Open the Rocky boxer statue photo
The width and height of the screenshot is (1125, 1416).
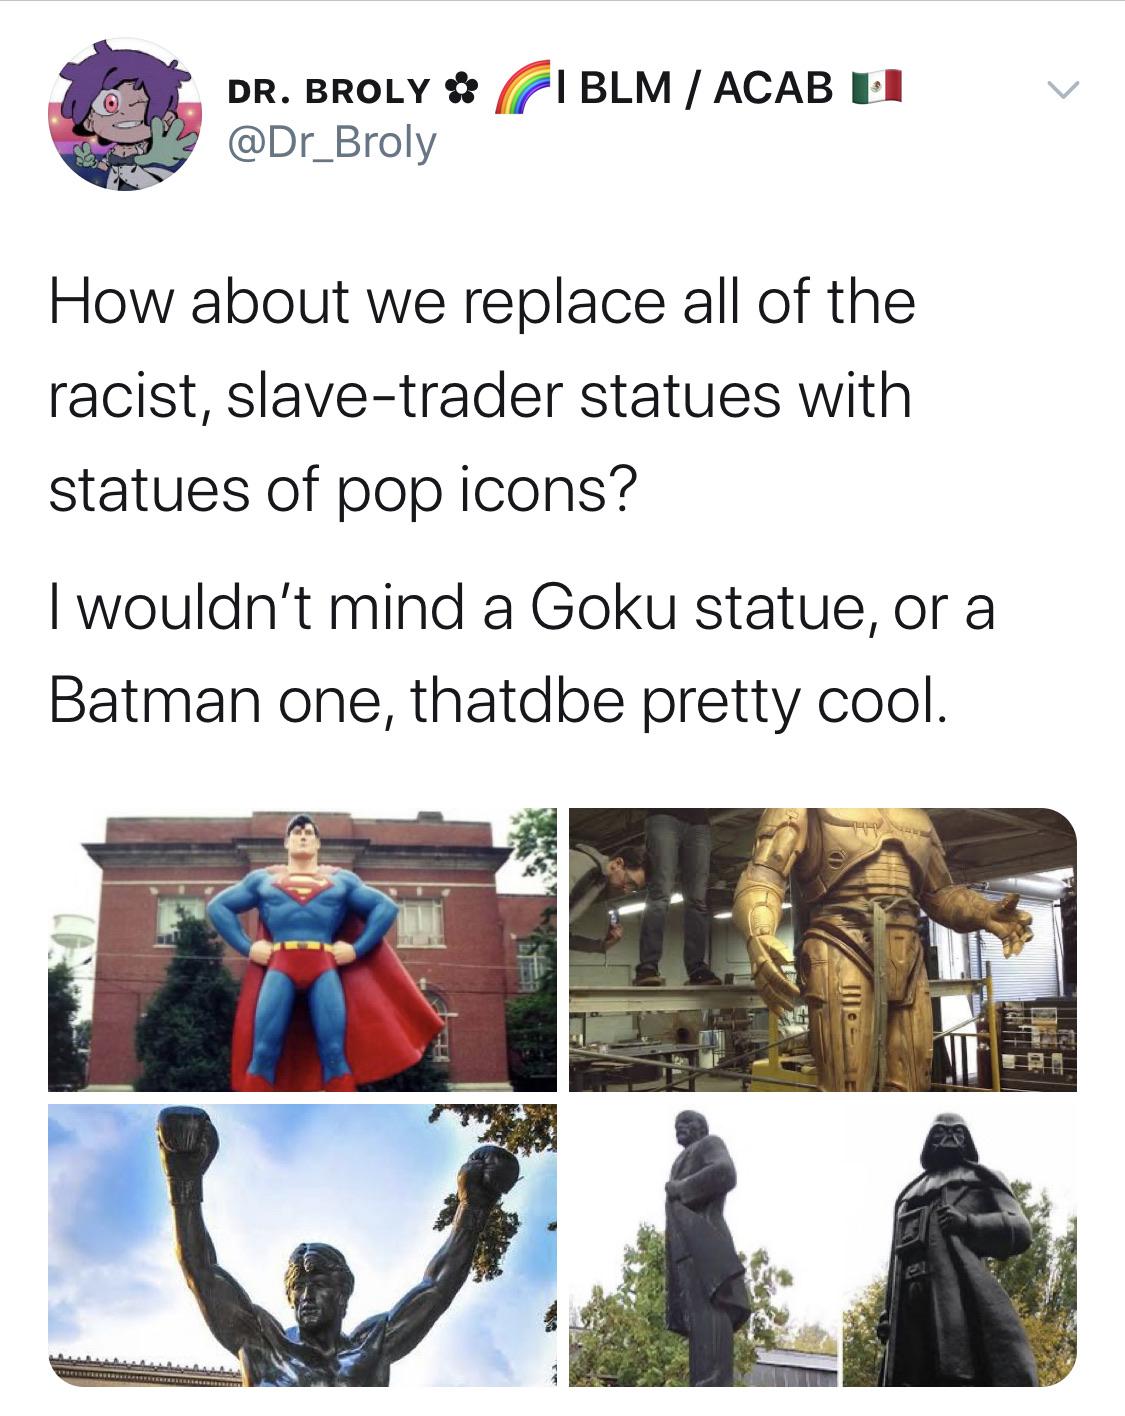(x=302, y=1245)
